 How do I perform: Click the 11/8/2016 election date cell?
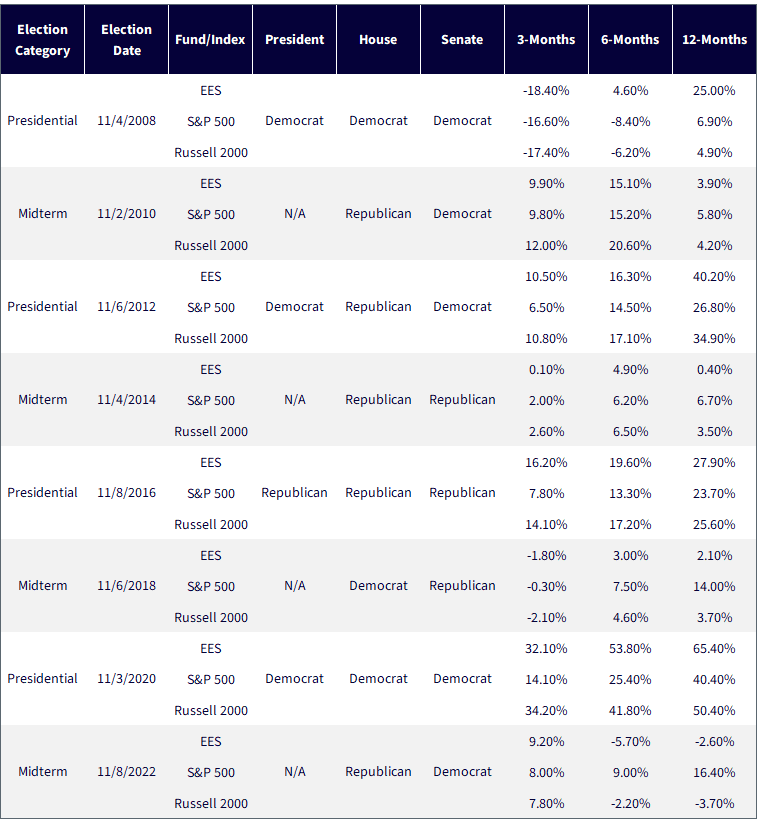(x=127, y=493)
